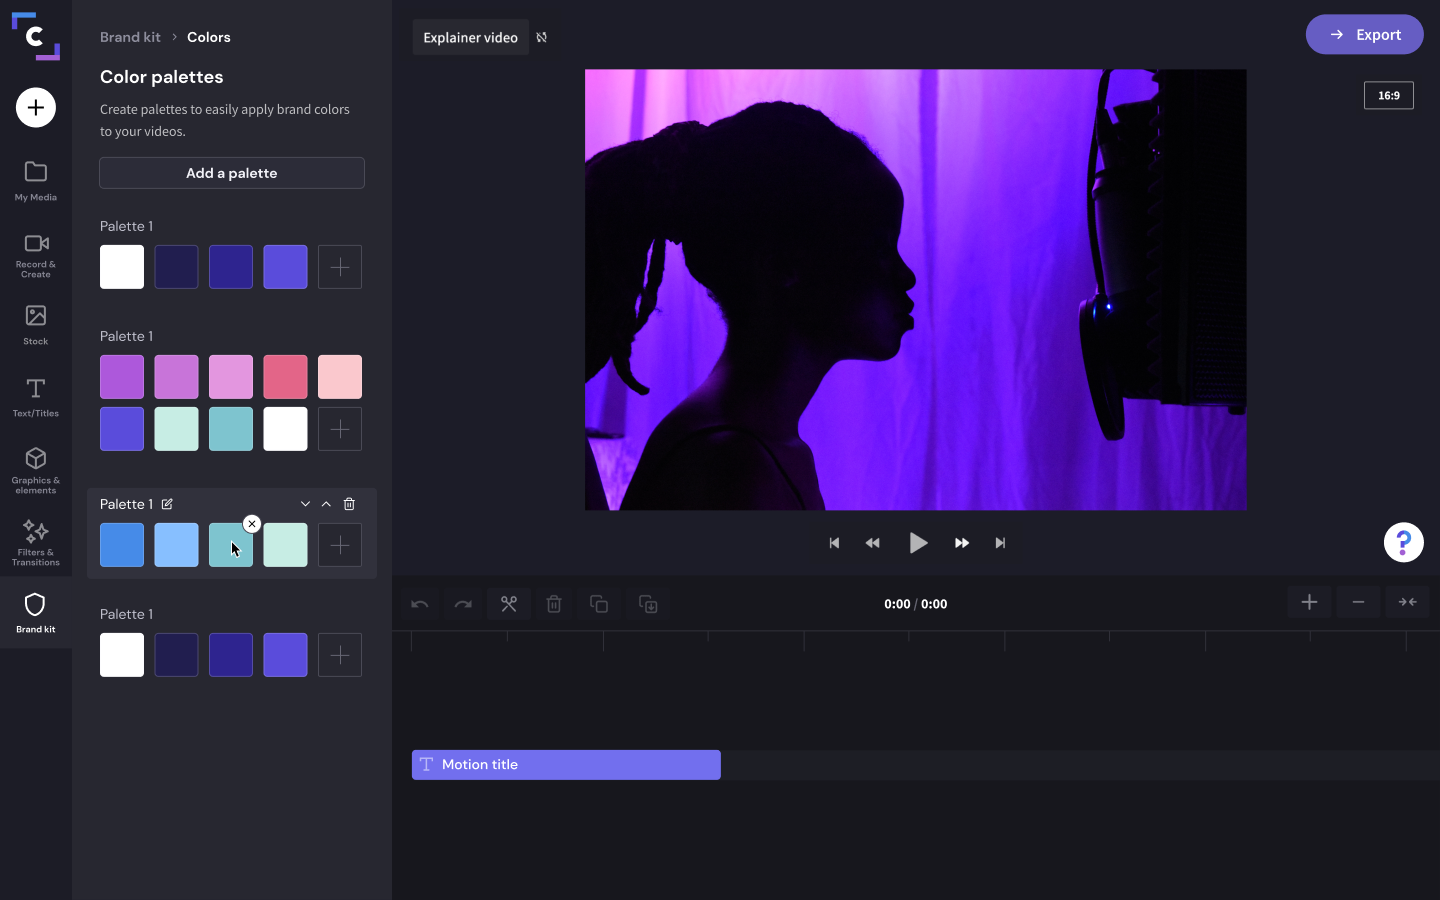Screen dimensions: 1440x900
Task: Move palette up with chevron-up arrow
Action: coord(326,504)
